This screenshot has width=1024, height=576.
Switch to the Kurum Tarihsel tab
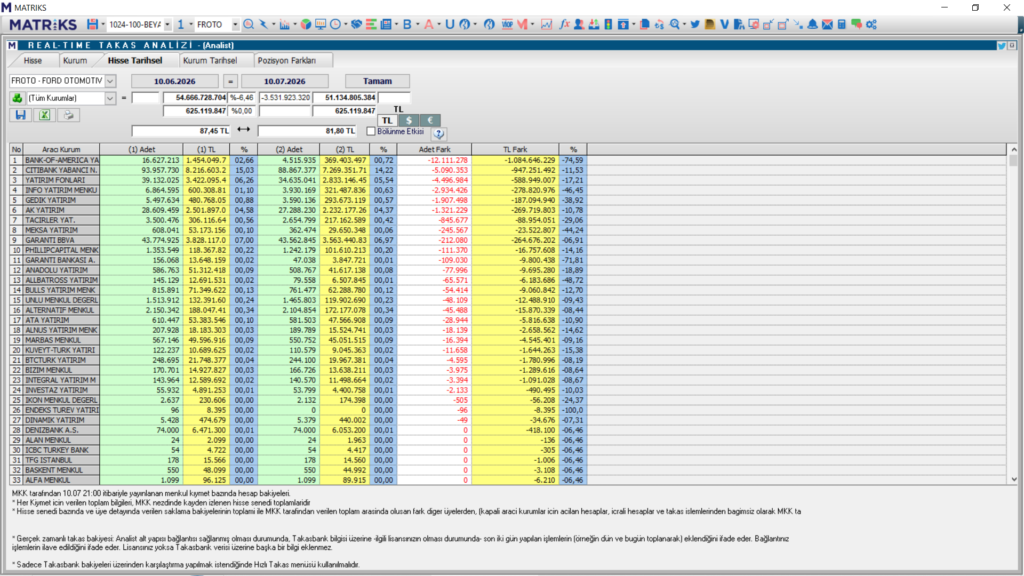(210, 60)
